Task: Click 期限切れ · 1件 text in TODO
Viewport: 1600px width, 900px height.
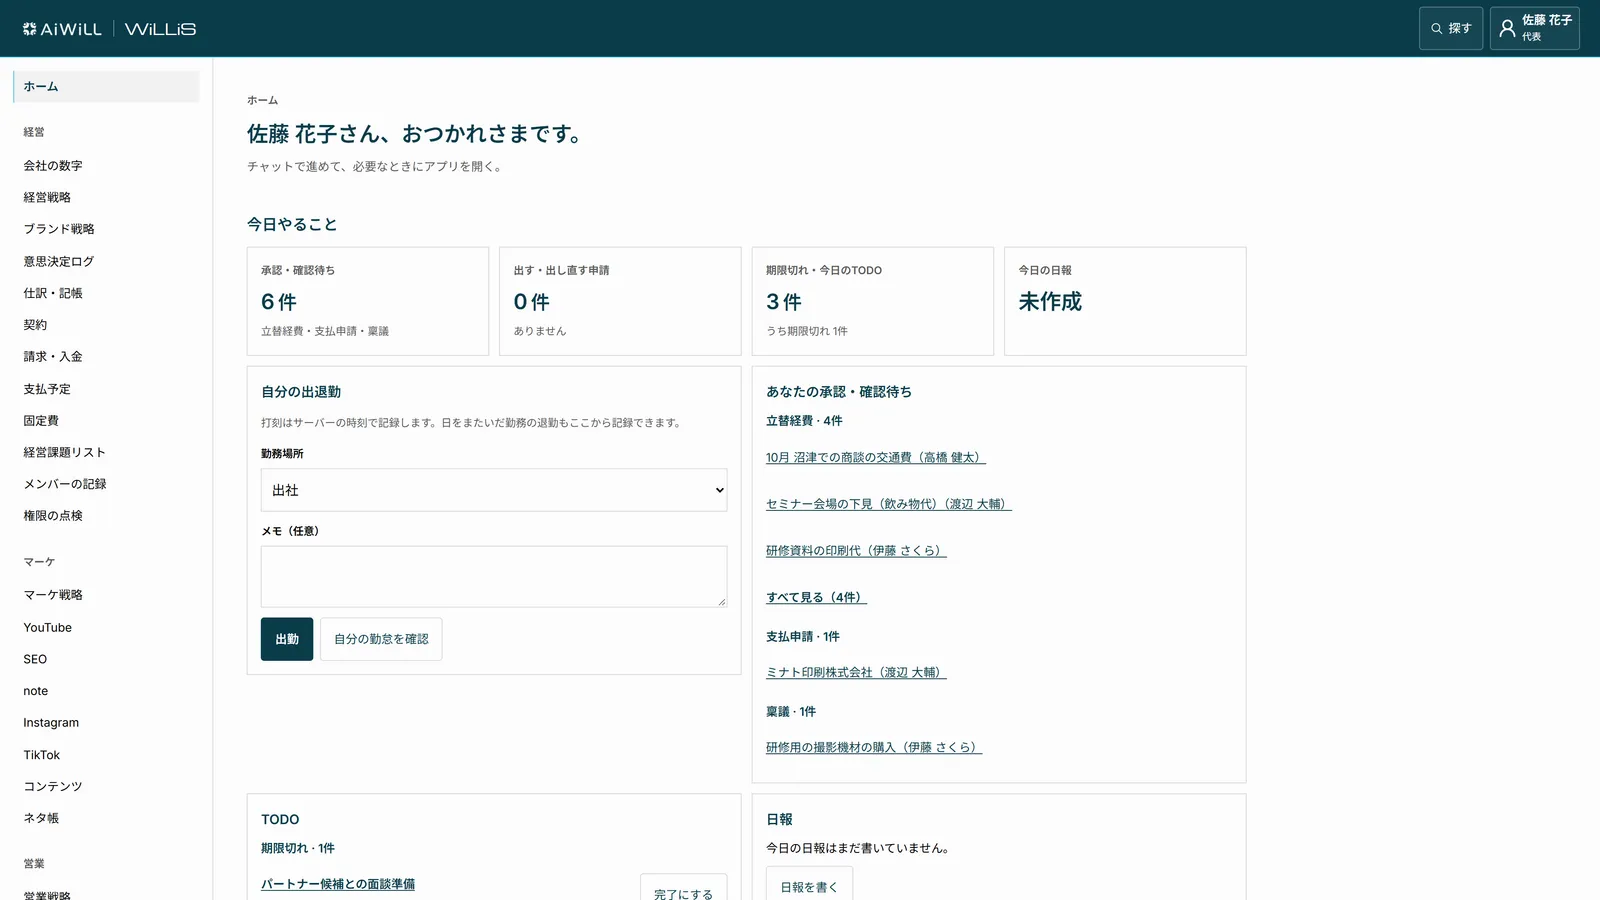Action: pos(298,848)
